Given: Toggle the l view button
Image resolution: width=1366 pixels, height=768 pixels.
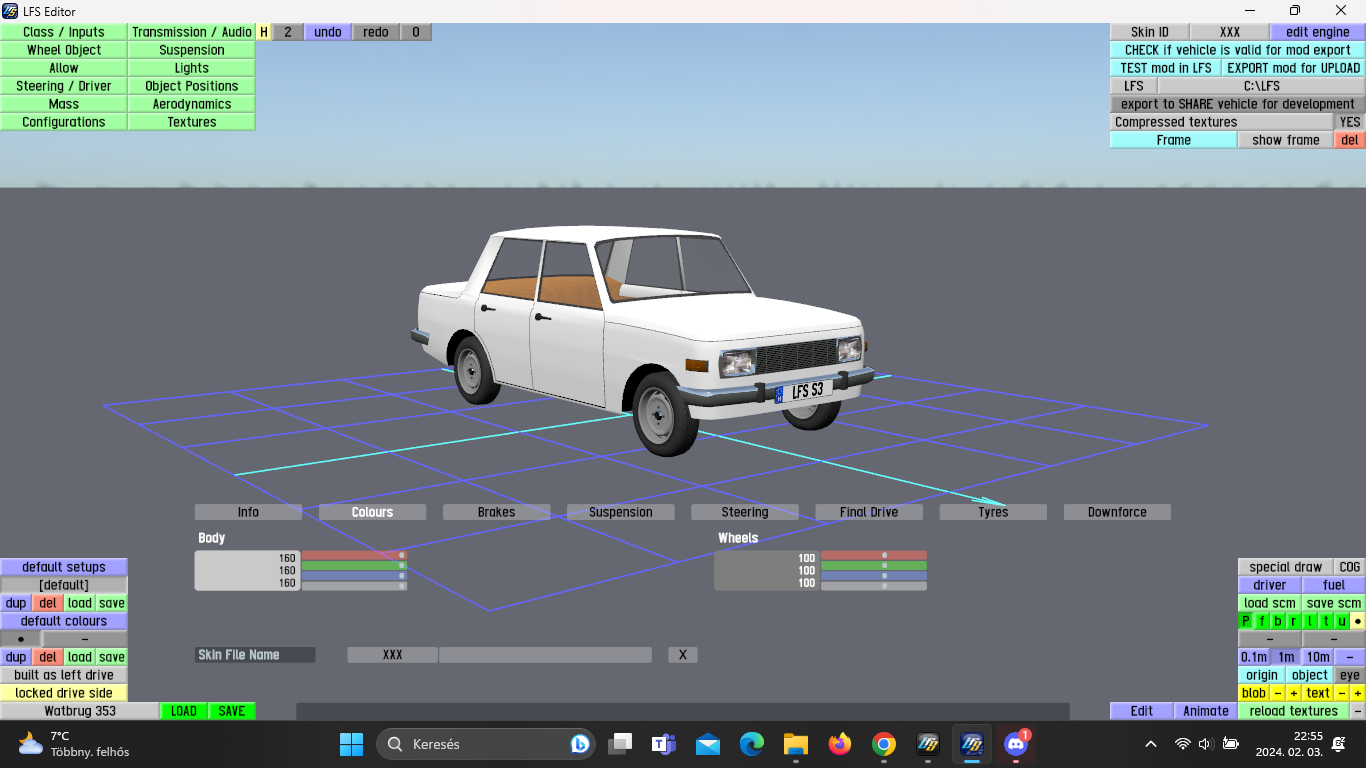Looking at the screenshot, I should click(x=1310, y=621).
